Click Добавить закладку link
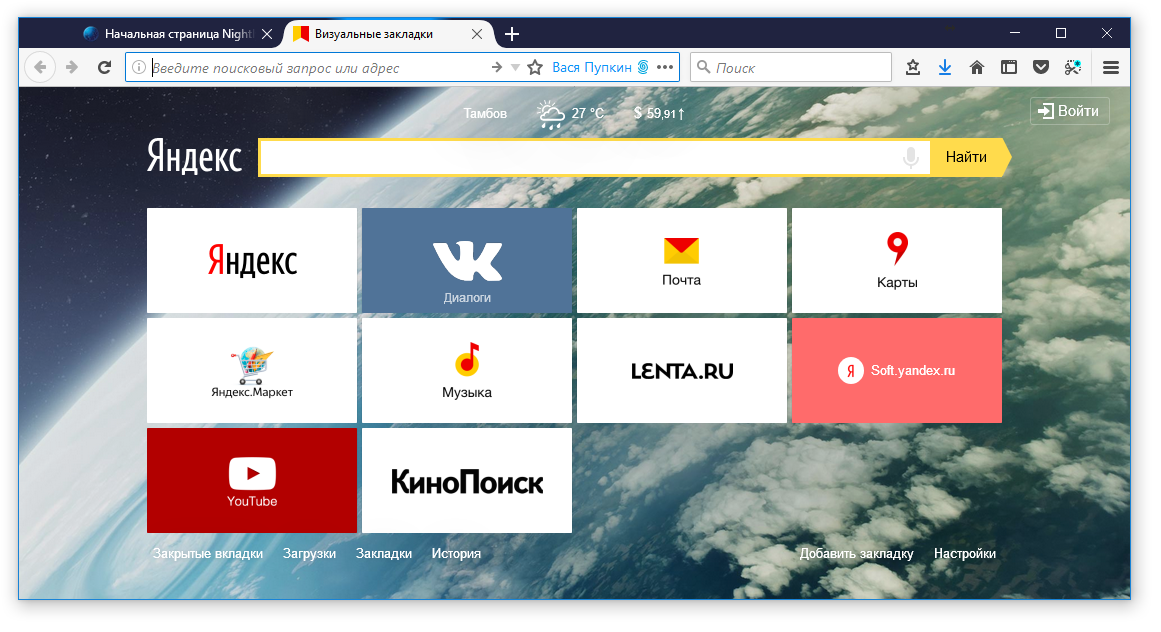This screenshot has height=632, width=1161. click(x=856, y=554)
